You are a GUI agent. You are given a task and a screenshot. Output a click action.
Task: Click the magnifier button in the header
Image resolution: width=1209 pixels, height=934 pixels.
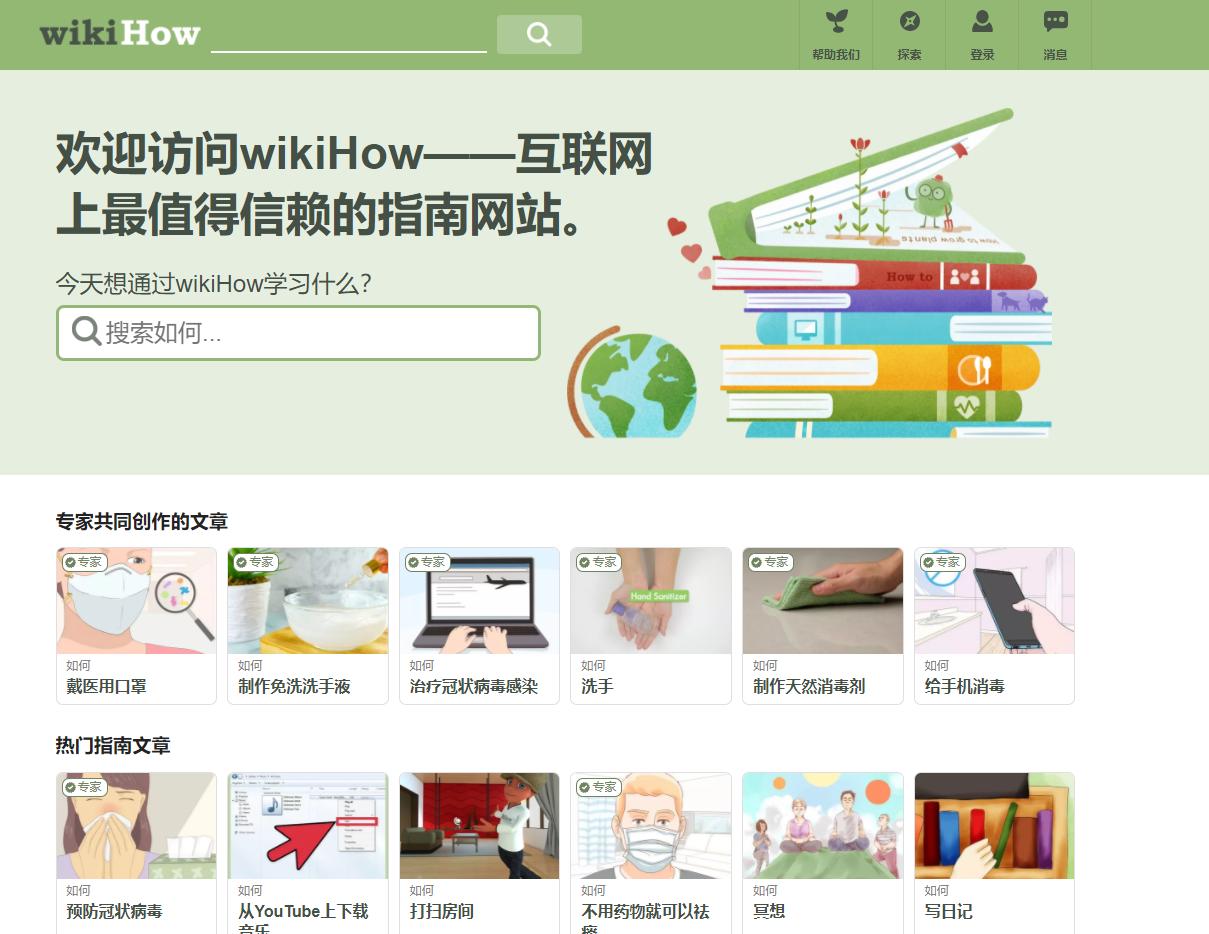coord(539,33)
